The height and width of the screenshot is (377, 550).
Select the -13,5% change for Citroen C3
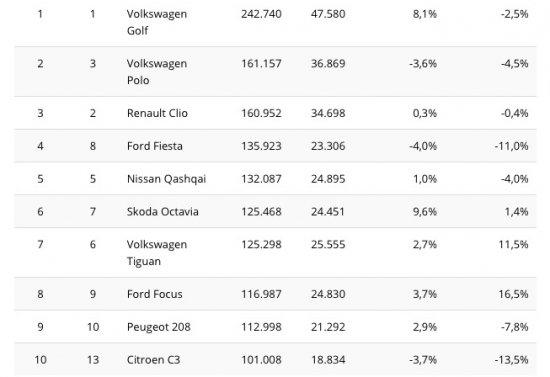point(511,360)
